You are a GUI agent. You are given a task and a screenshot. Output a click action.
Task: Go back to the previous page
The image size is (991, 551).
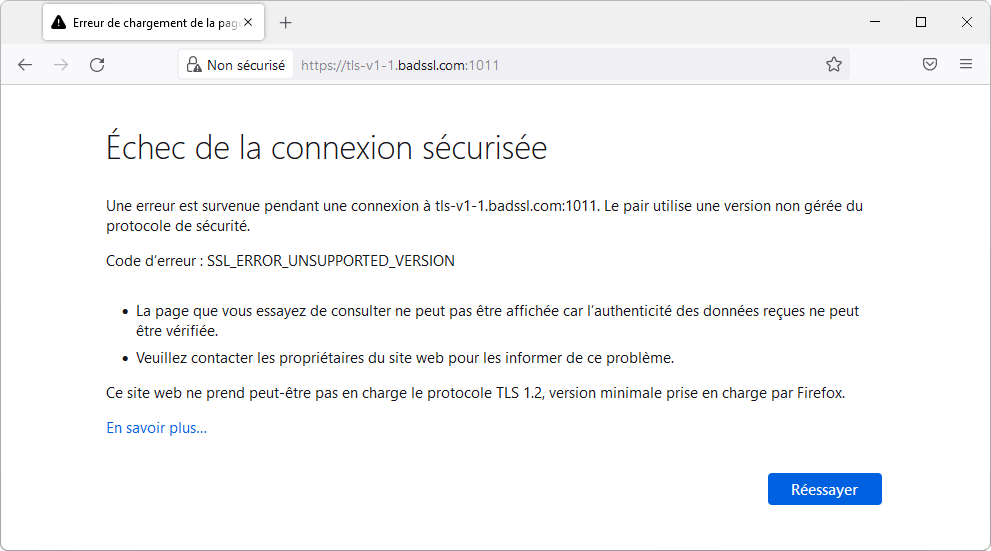pos(25,65)
